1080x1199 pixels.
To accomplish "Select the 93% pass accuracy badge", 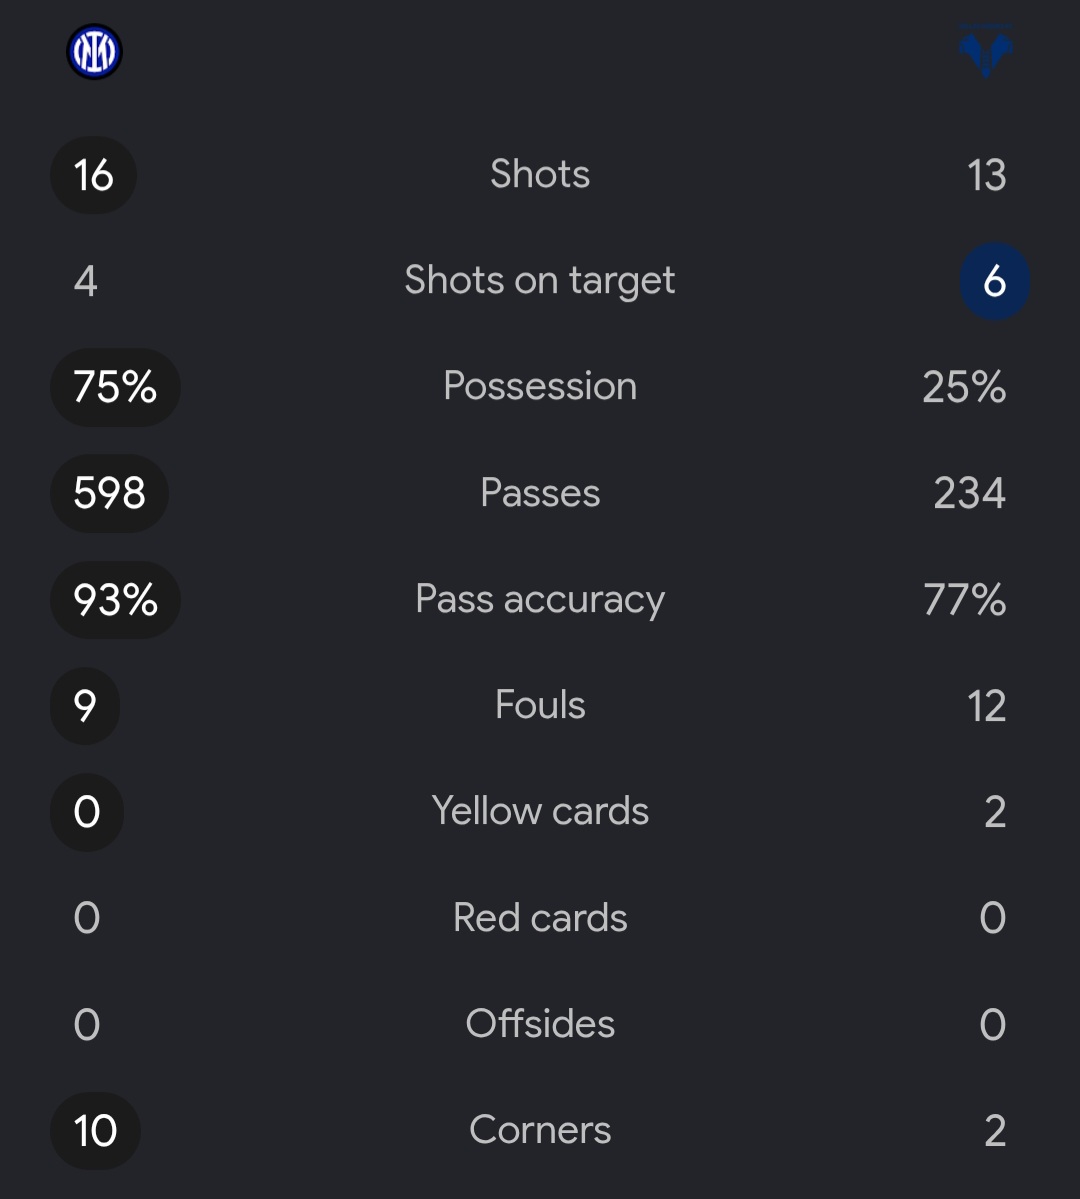I will [x=115, y=600].
